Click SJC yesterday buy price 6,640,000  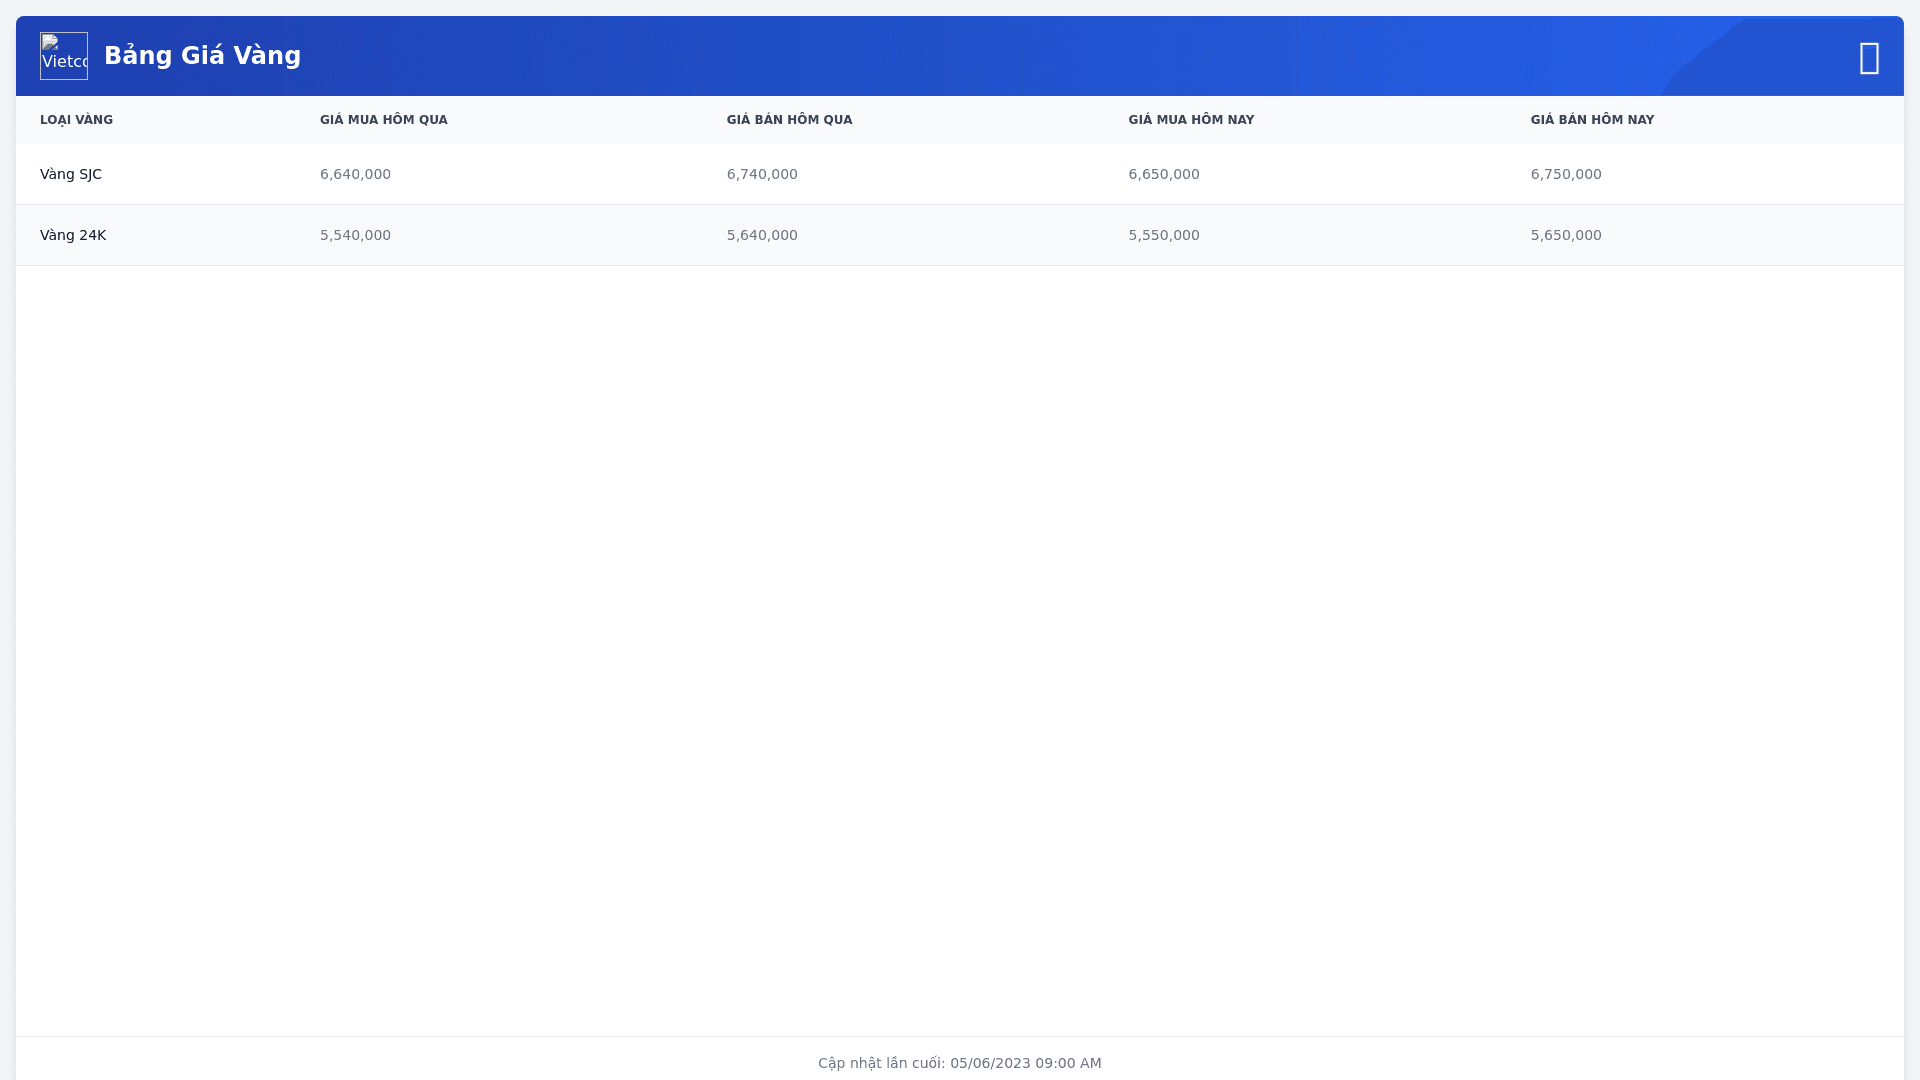[355, 174]
